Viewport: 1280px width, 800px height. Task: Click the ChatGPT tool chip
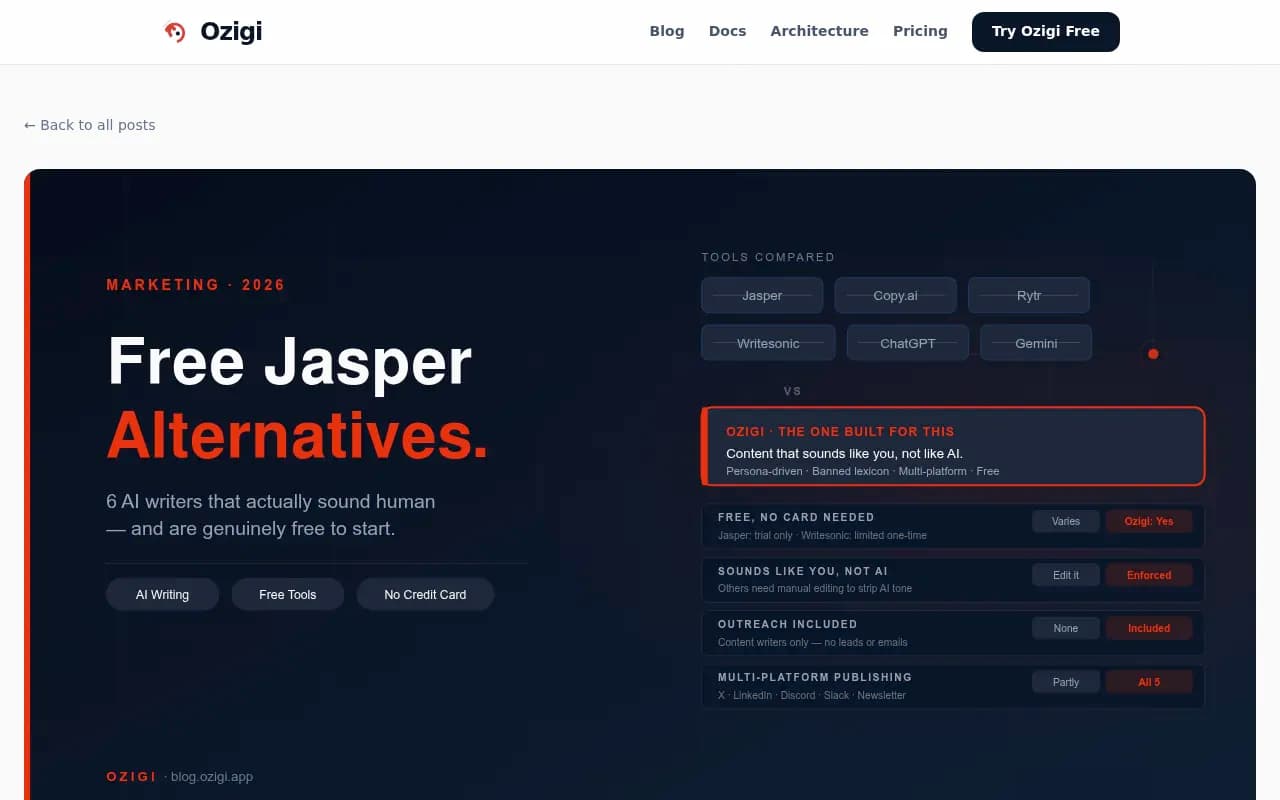pyautogui.click(x=908, y=343)
